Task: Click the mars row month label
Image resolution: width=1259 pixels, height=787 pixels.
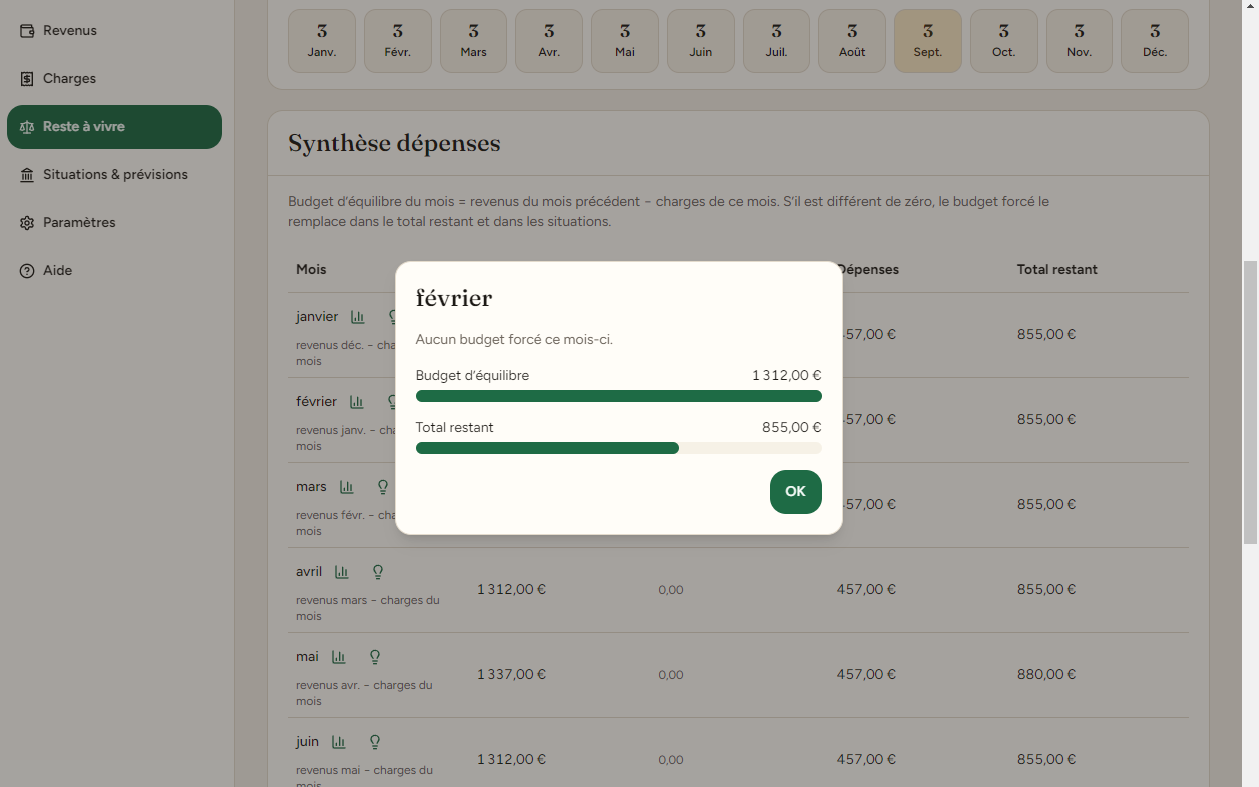Action: tap(311, 487)
